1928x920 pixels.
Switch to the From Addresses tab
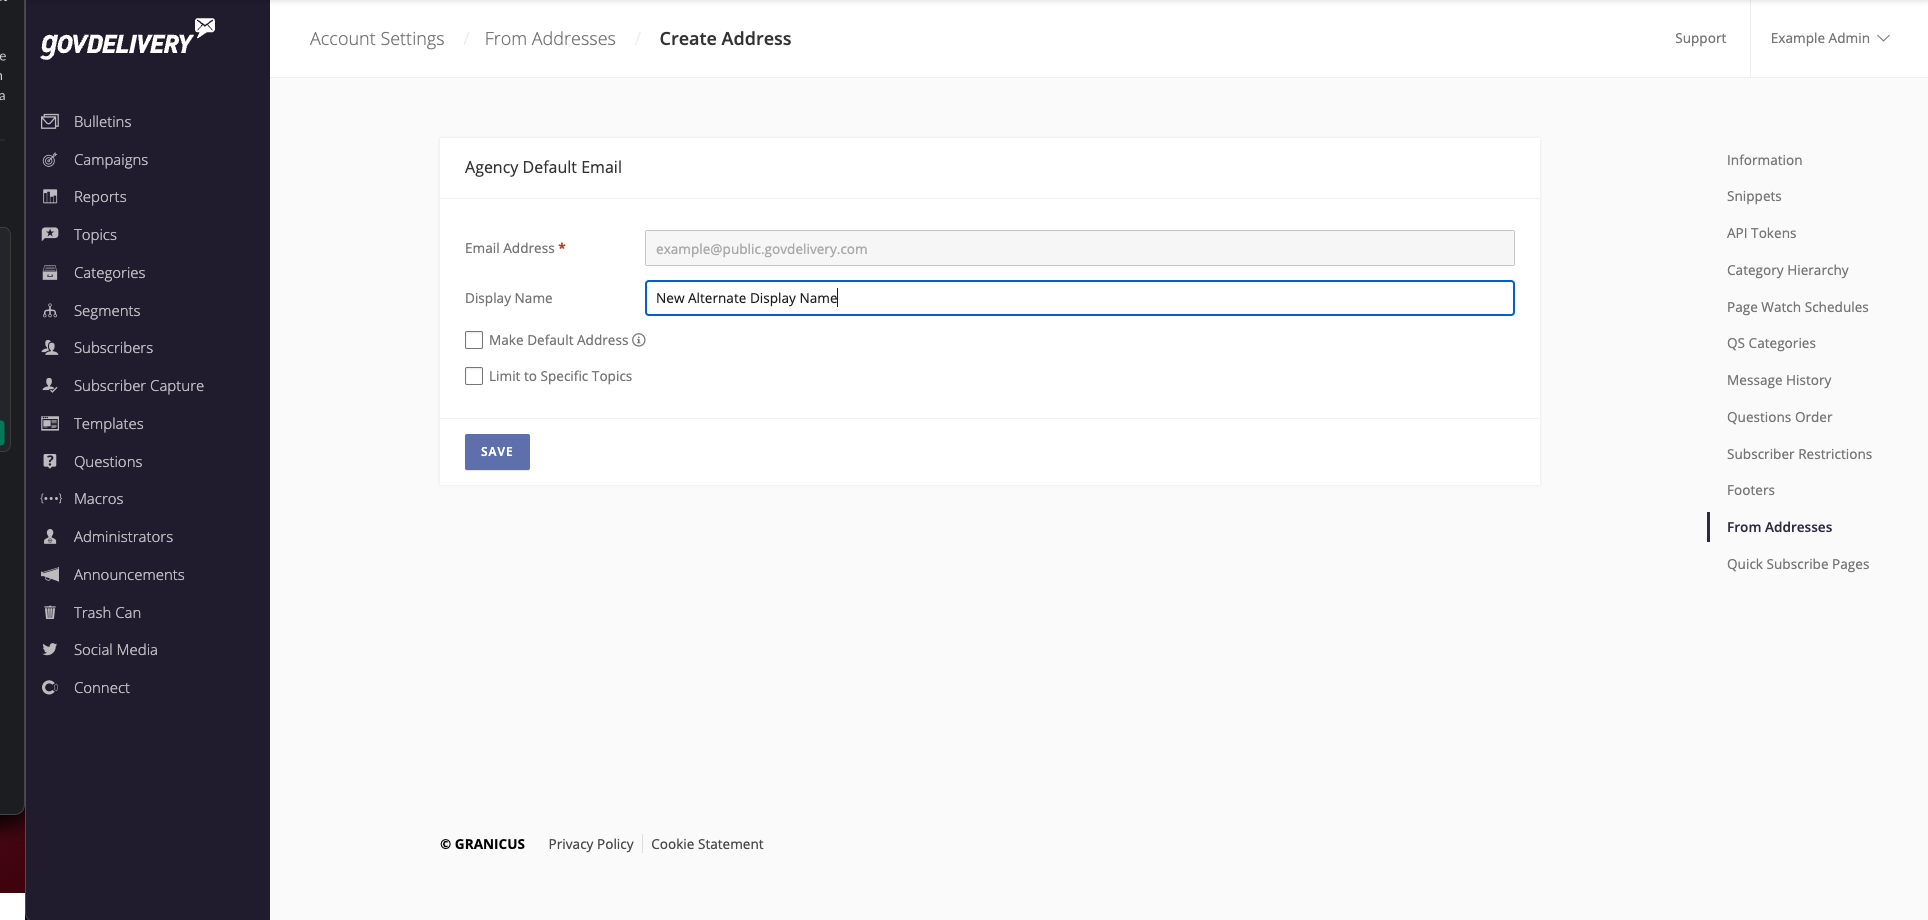1779,527
